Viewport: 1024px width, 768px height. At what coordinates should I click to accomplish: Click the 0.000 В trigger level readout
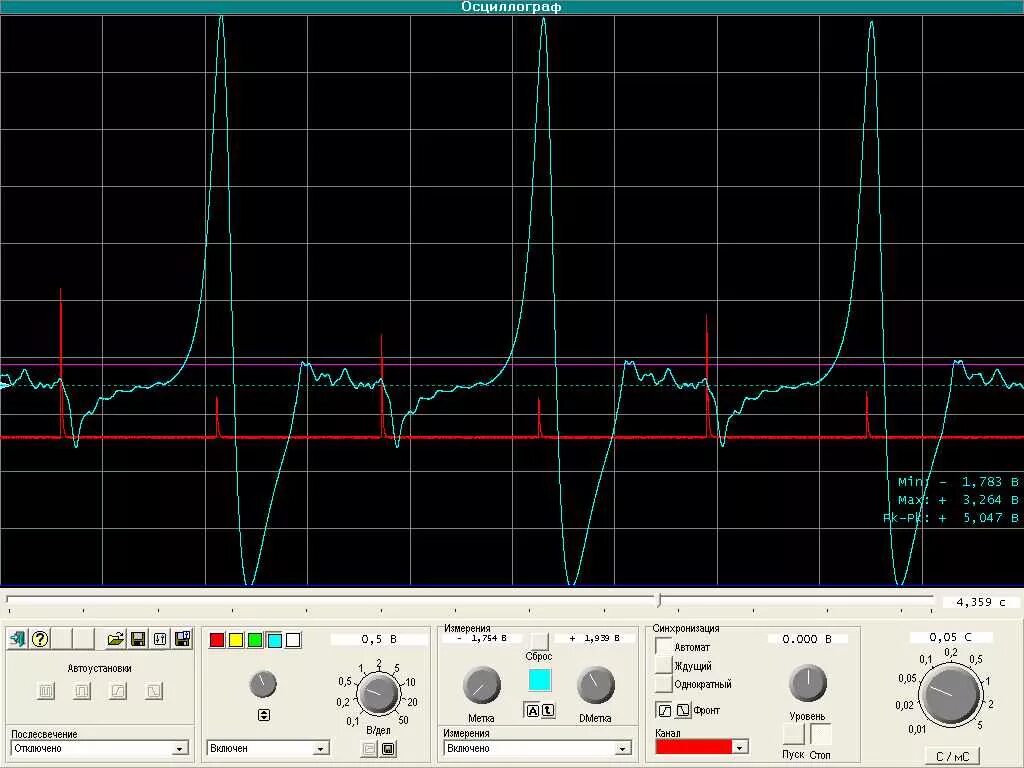click(x=807, y=639)
